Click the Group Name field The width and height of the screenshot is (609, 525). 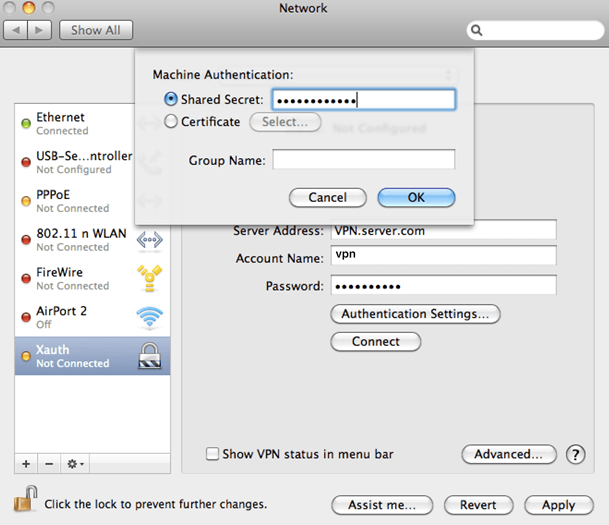tap(364, 159)
